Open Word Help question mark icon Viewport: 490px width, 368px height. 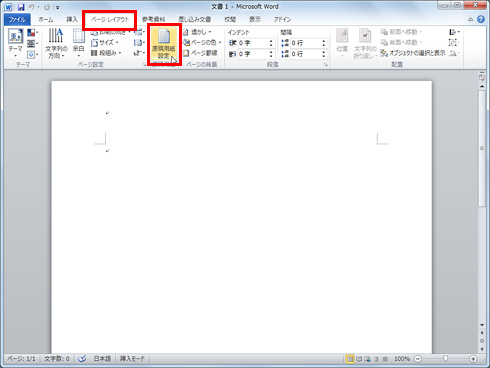point(481,19)
